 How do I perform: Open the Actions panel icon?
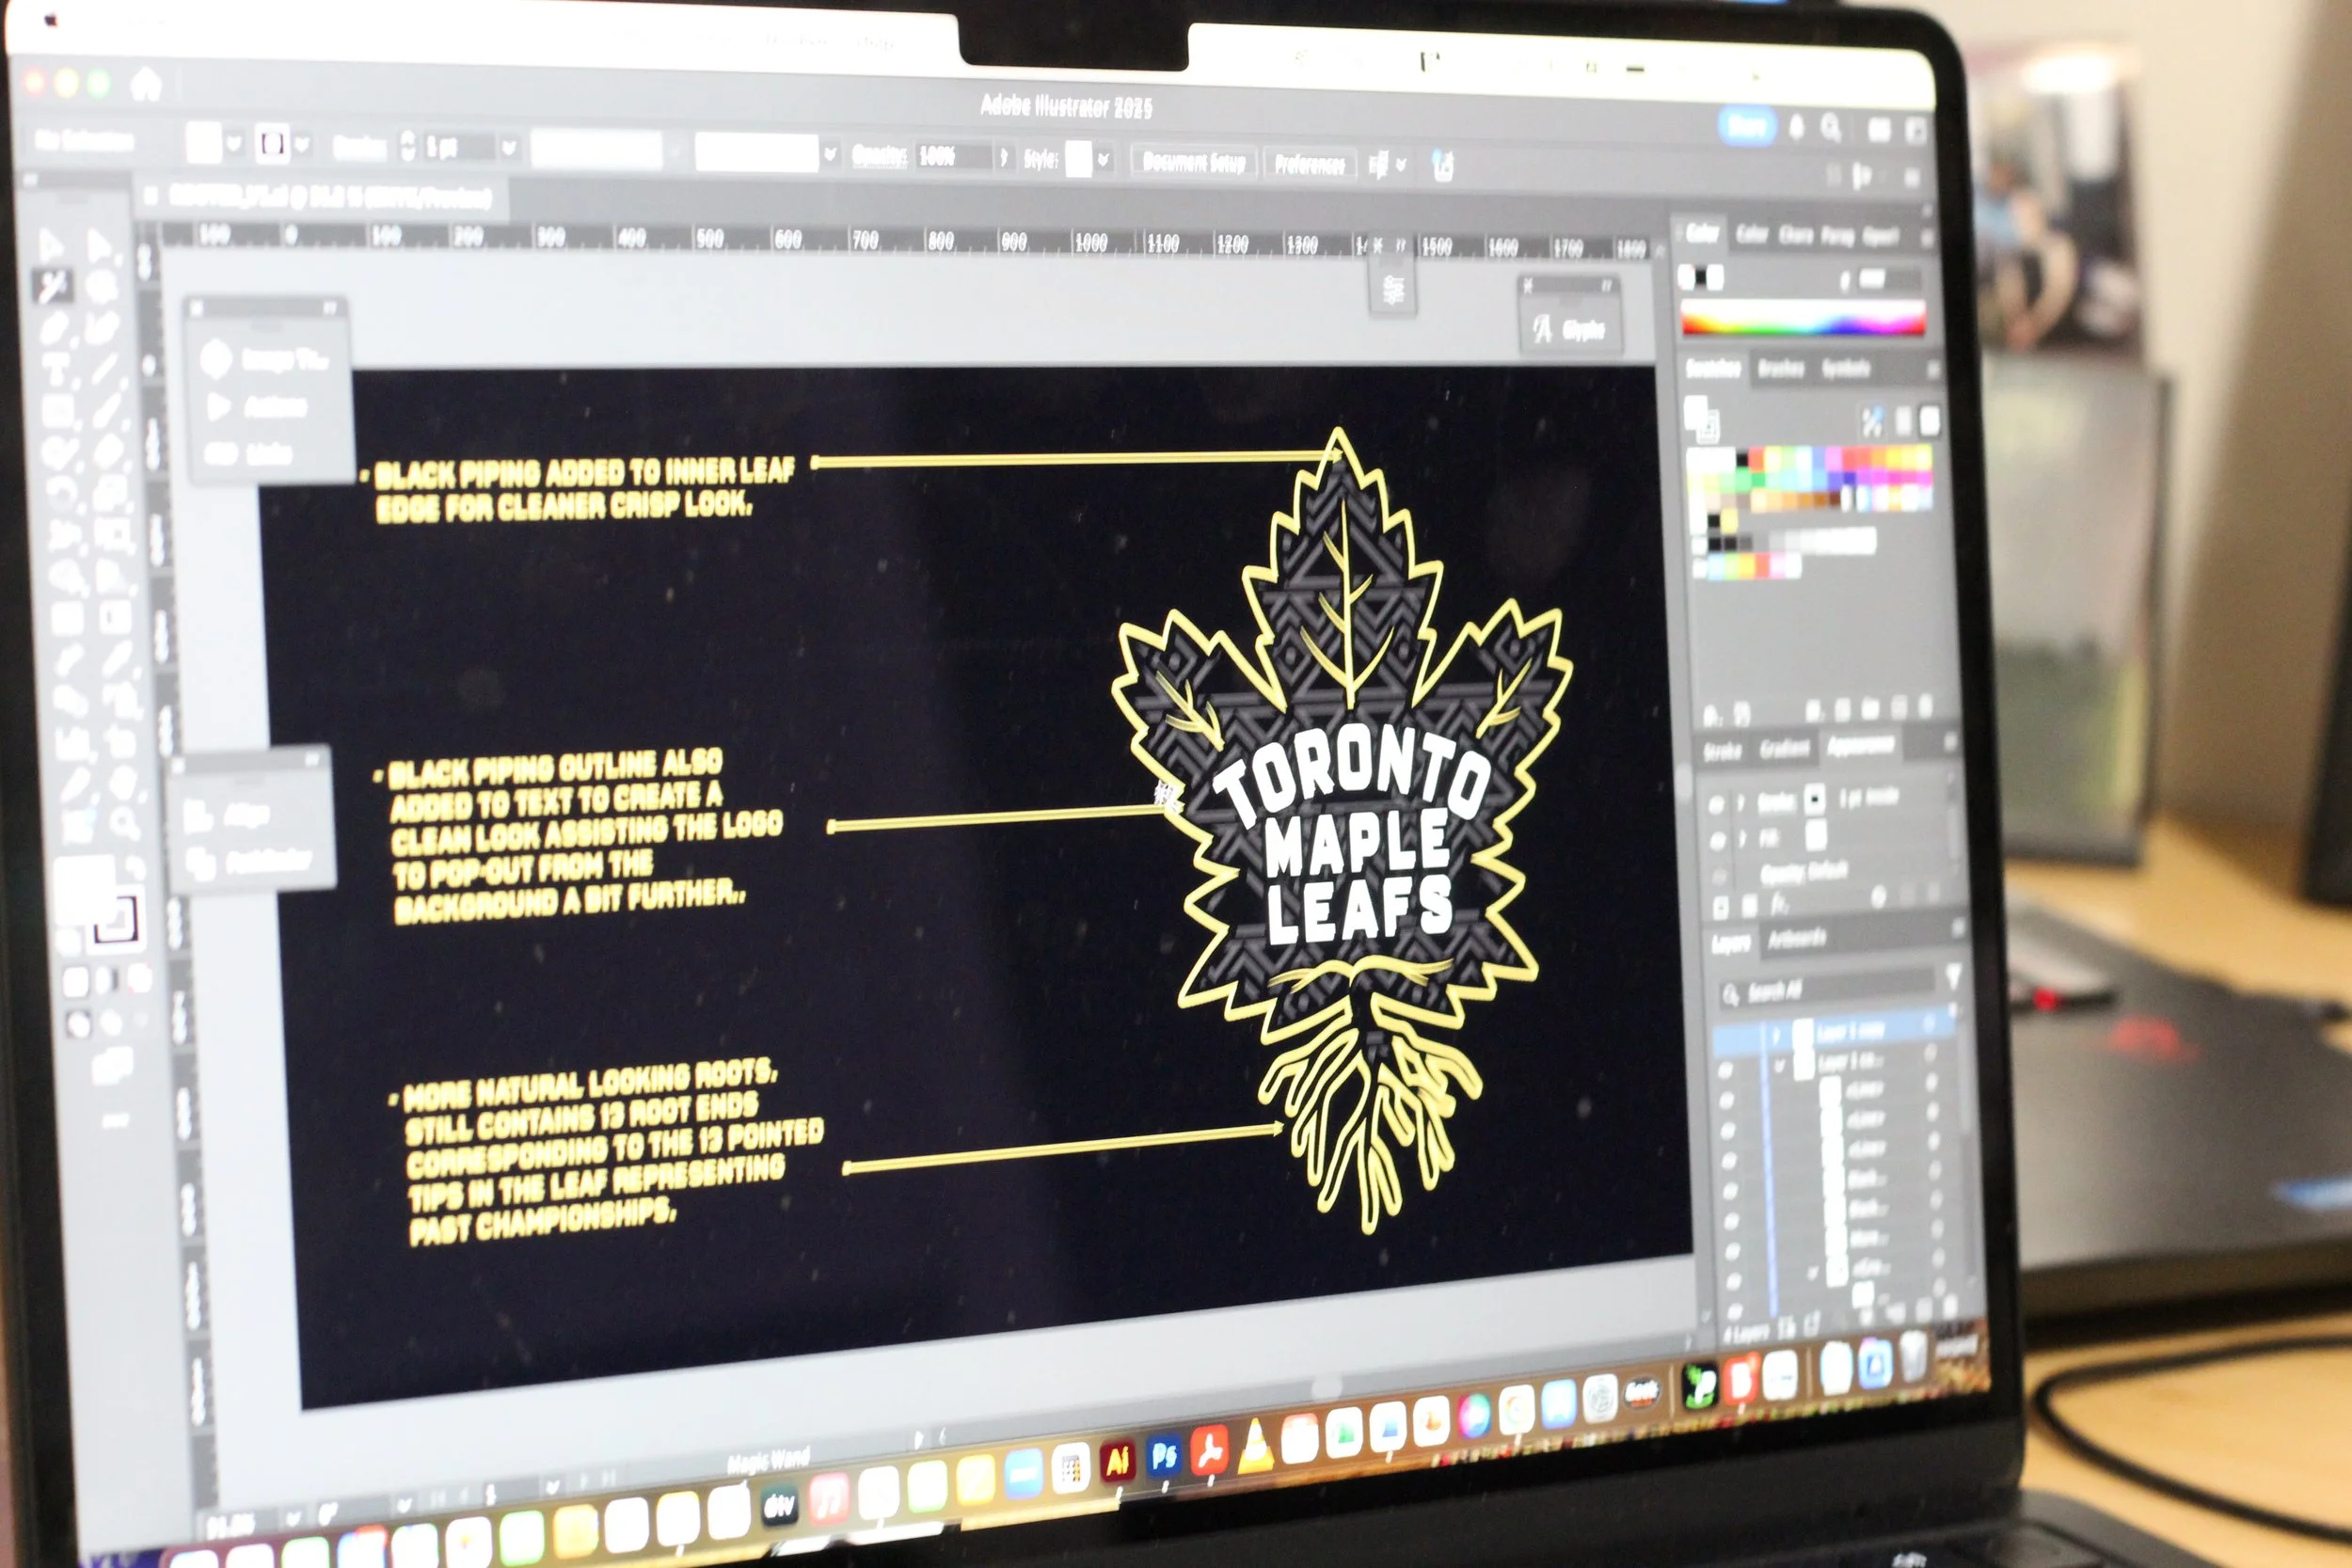pos(217,406)
